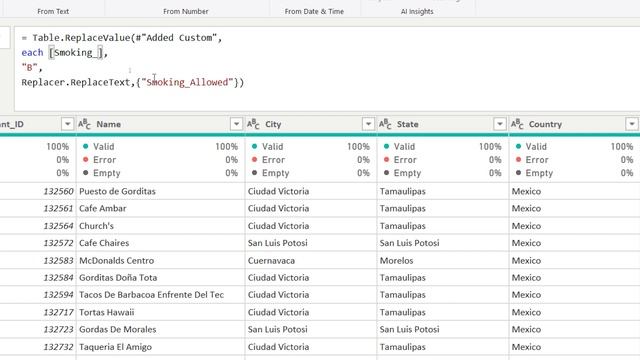Viewport: 640px width, 360px height.
Task: Select the McDonalds Centro cell
Action: click(160, 260)
